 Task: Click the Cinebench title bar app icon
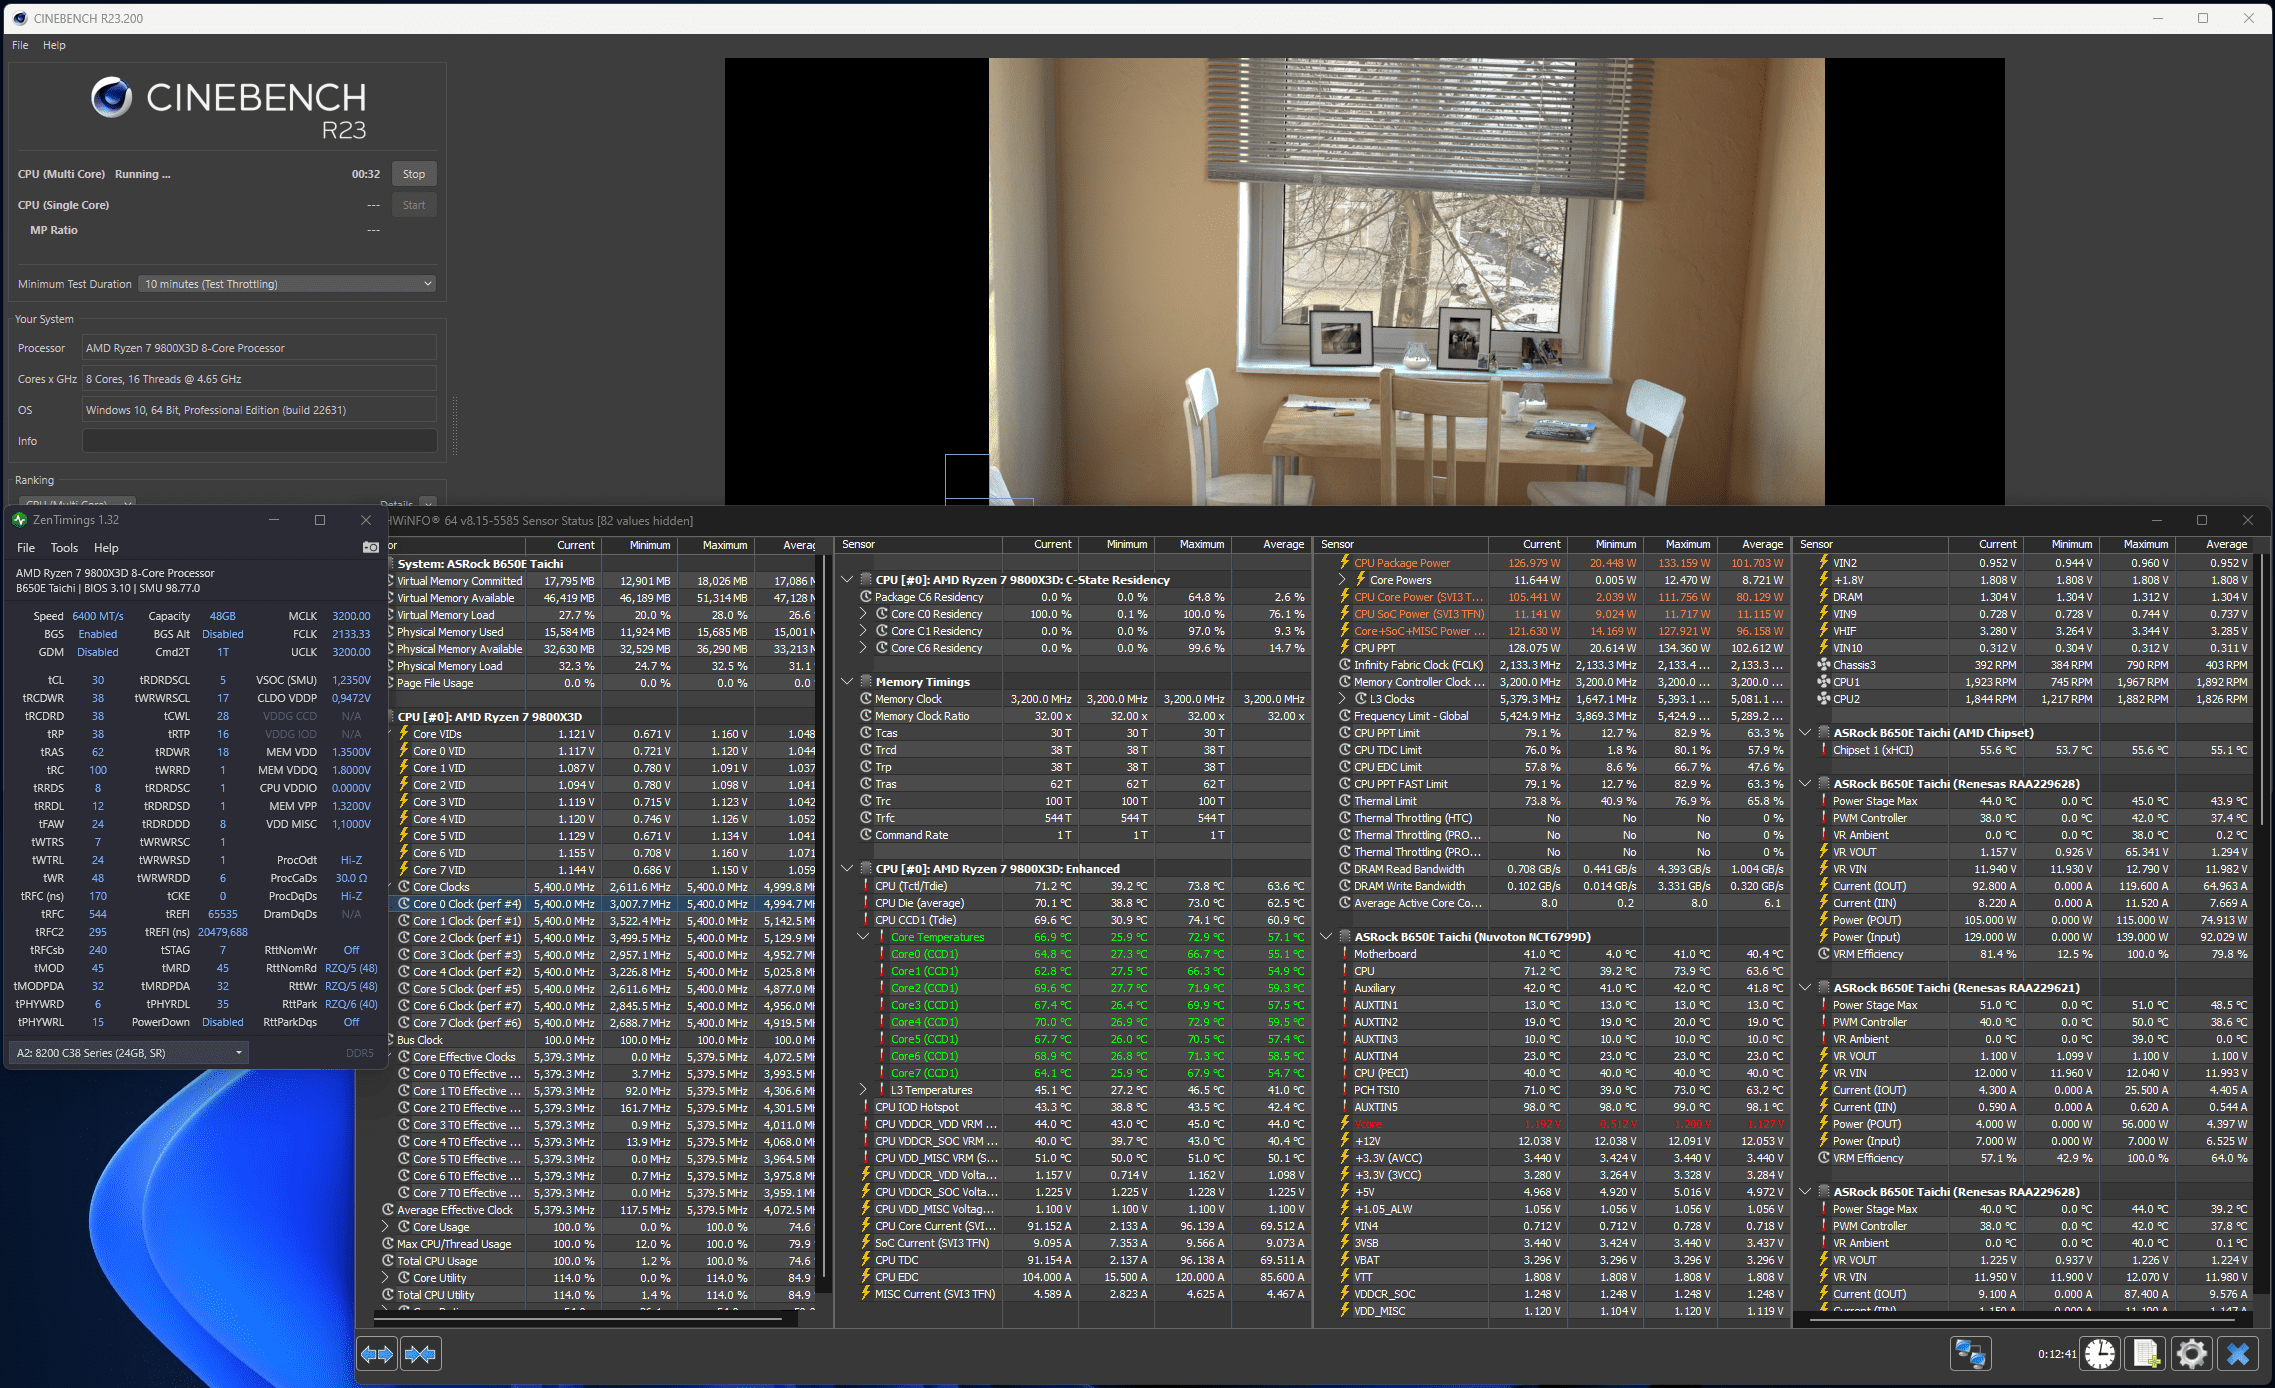19,18
